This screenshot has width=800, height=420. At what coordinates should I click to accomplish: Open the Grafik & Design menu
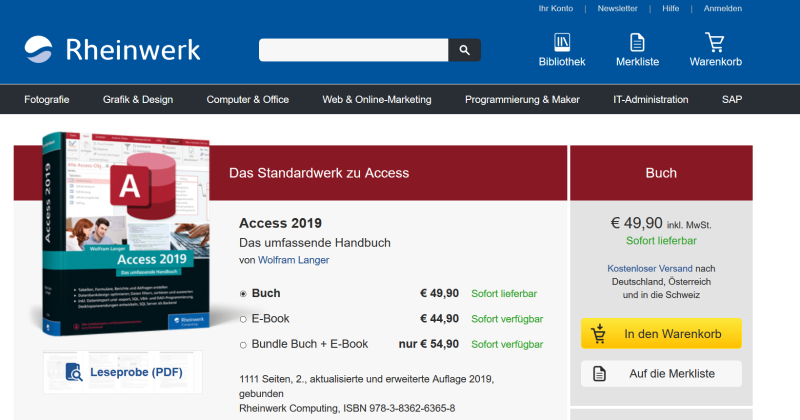138,100
